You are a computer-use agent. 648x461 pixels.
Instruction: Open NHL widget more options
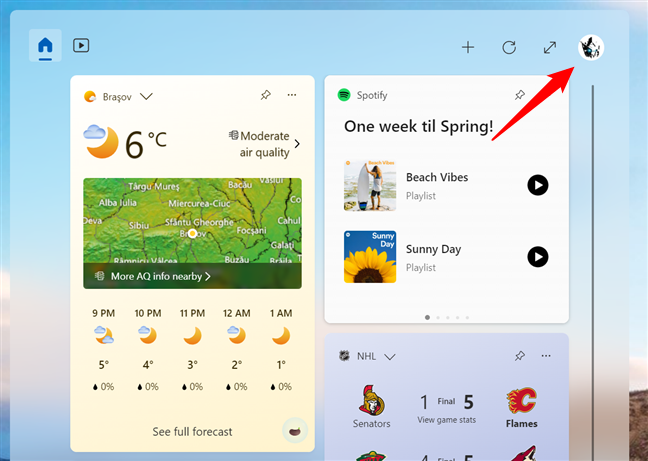[x=546, y=356]
